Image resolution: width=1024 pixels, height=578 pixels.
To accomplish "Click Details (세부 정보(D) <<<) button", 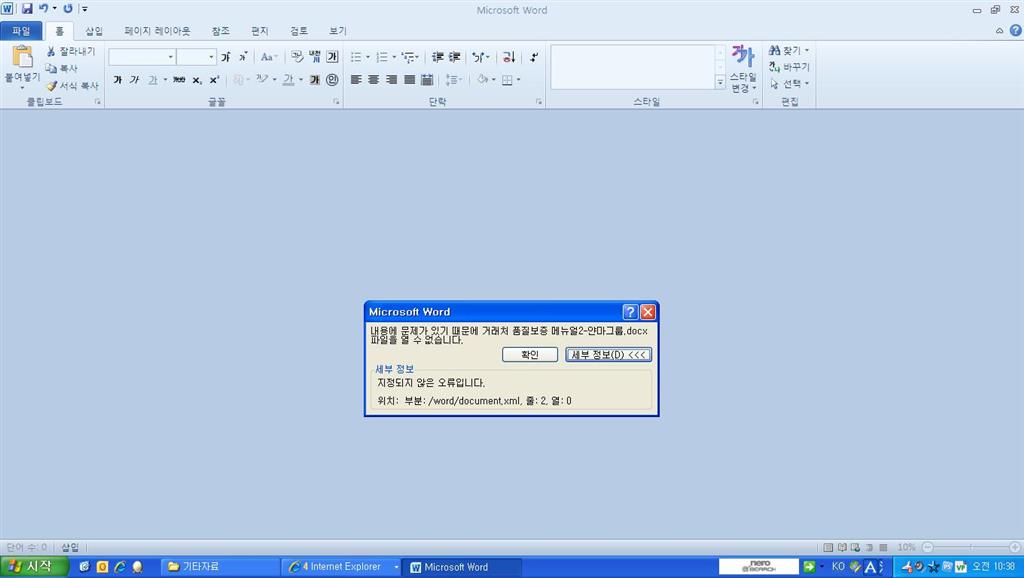I will coord(608,355).
